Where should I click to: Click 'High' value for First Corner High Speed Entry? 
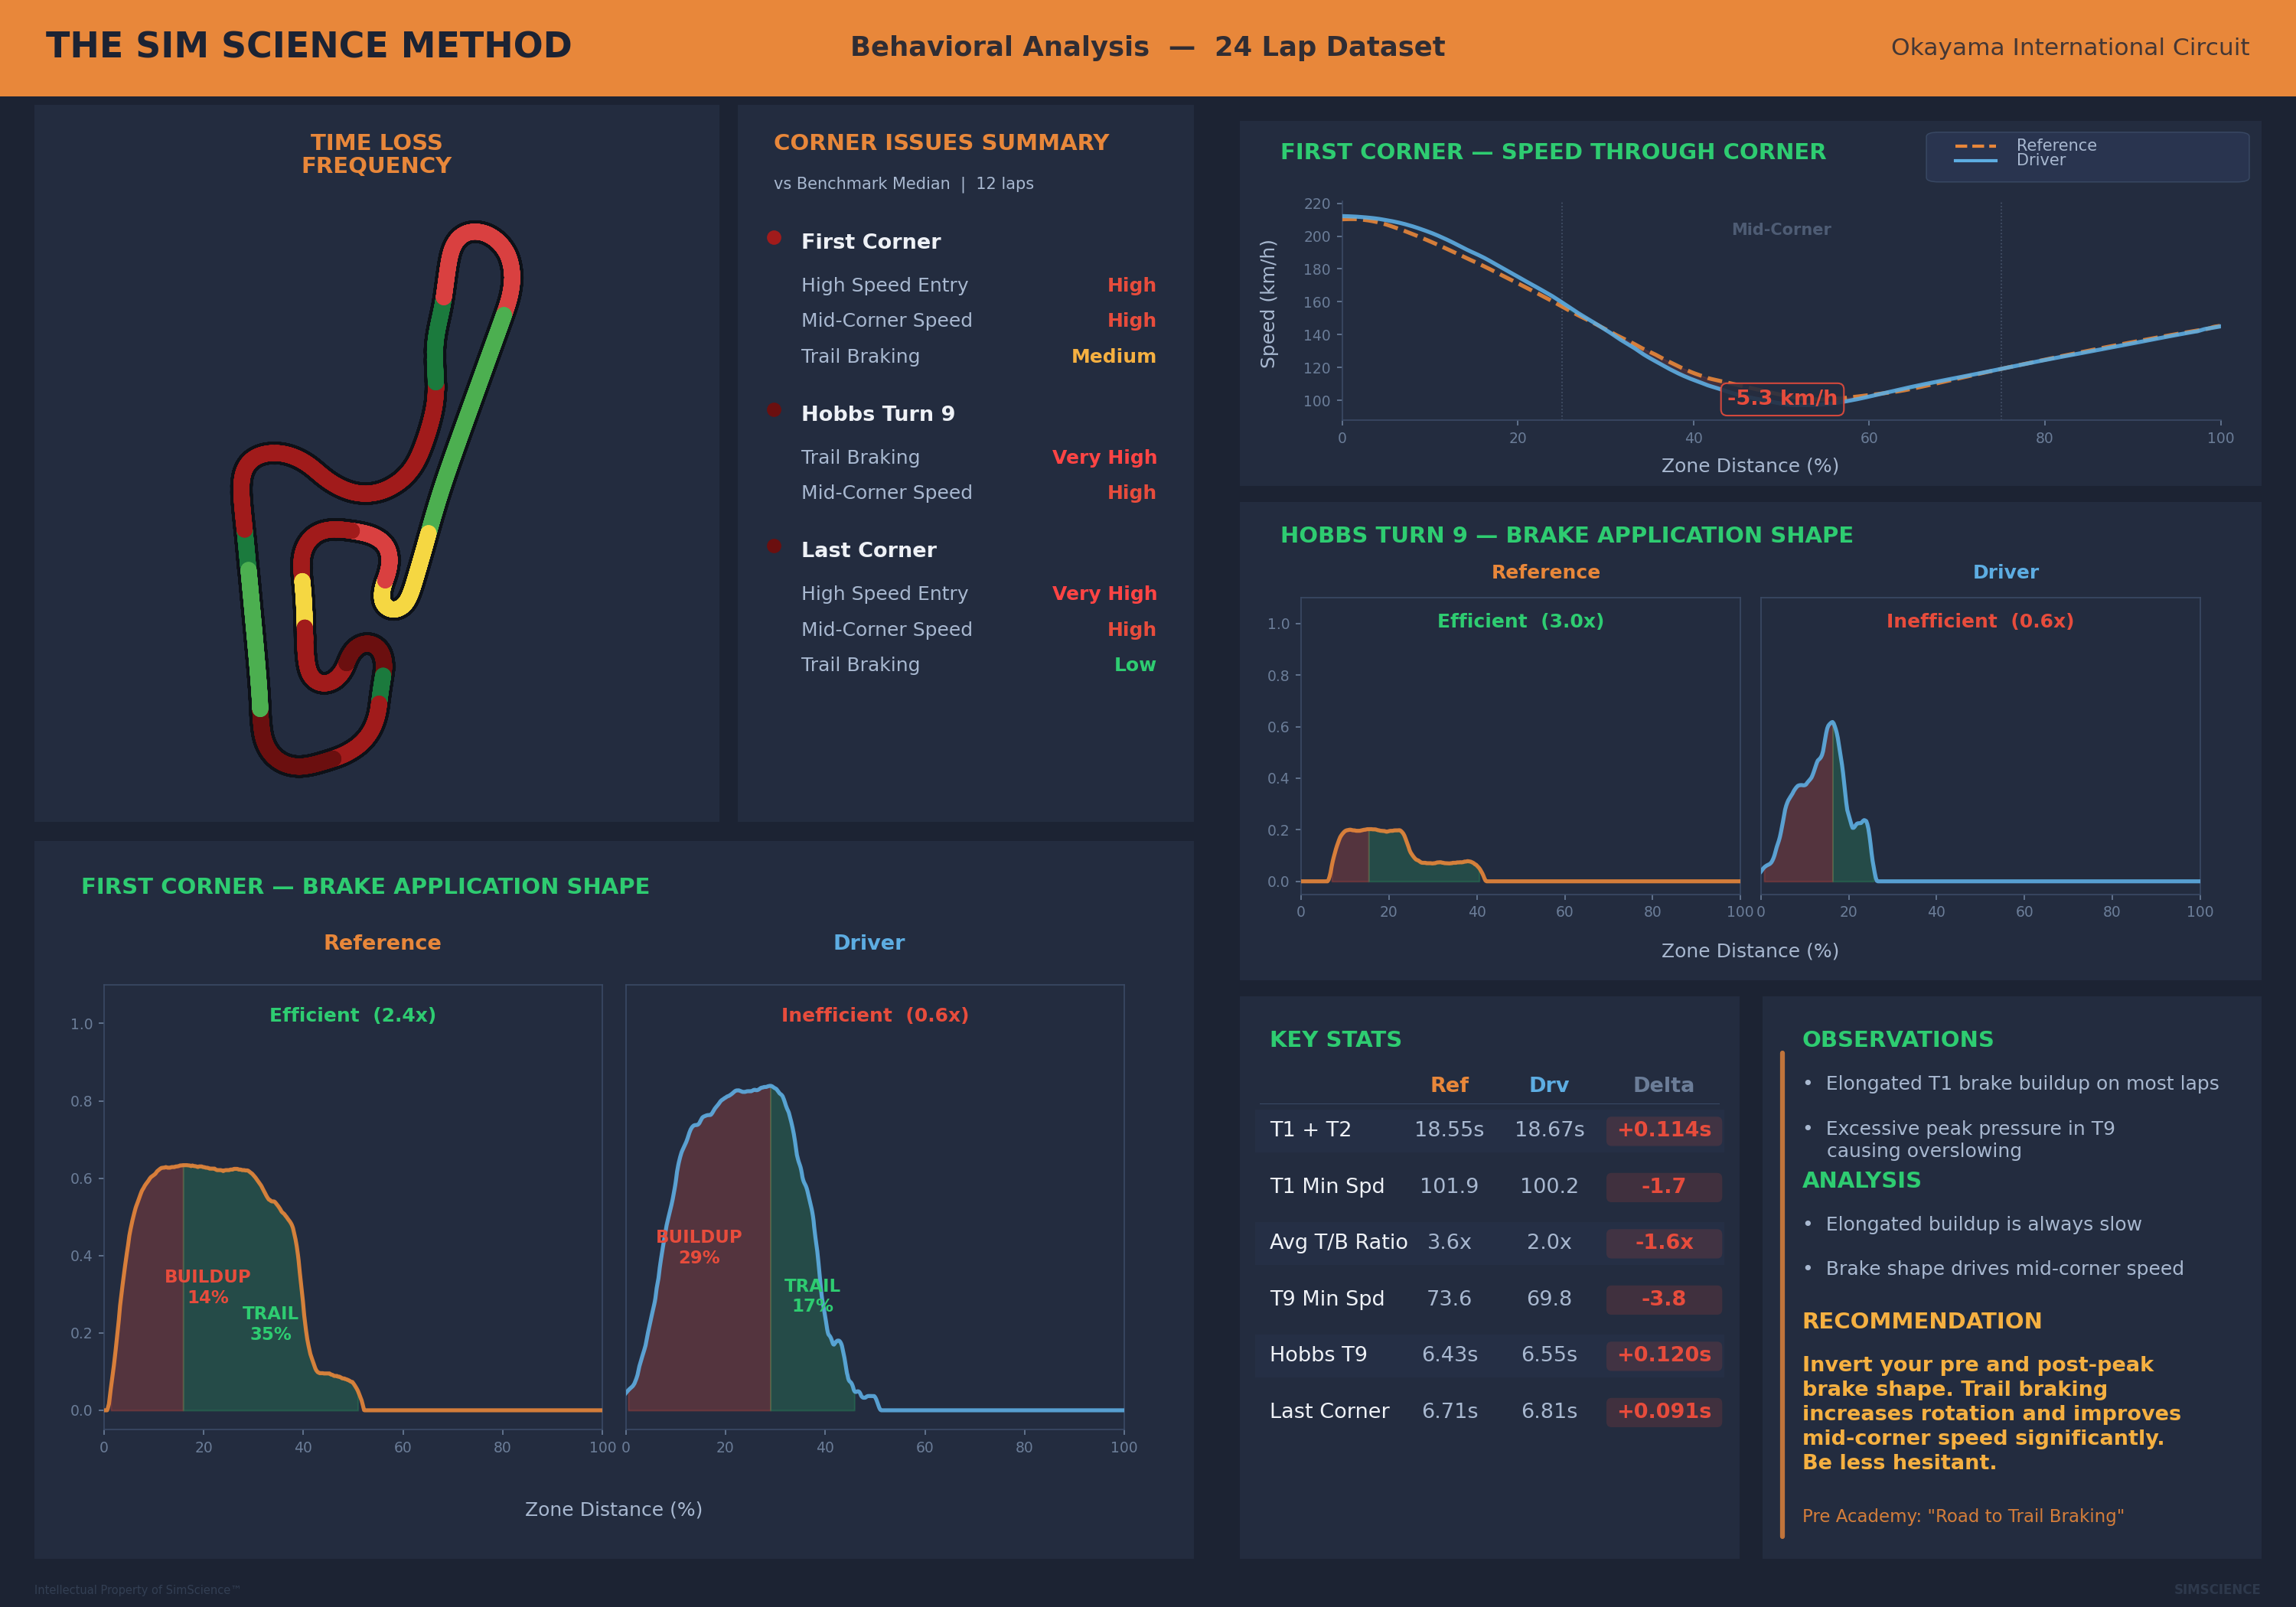pyautogui.click(x=1131, y=285)
